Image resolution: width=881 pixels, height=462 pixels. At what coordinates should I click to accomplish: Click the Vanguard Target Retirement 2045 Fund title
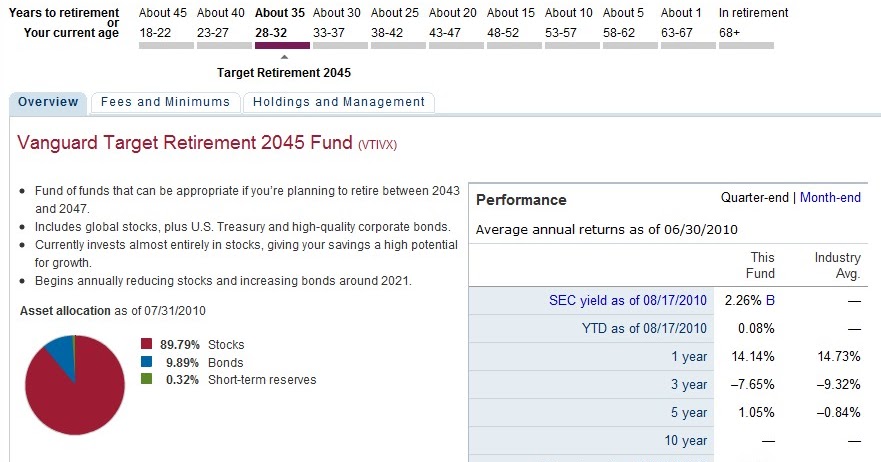(185, 143)
